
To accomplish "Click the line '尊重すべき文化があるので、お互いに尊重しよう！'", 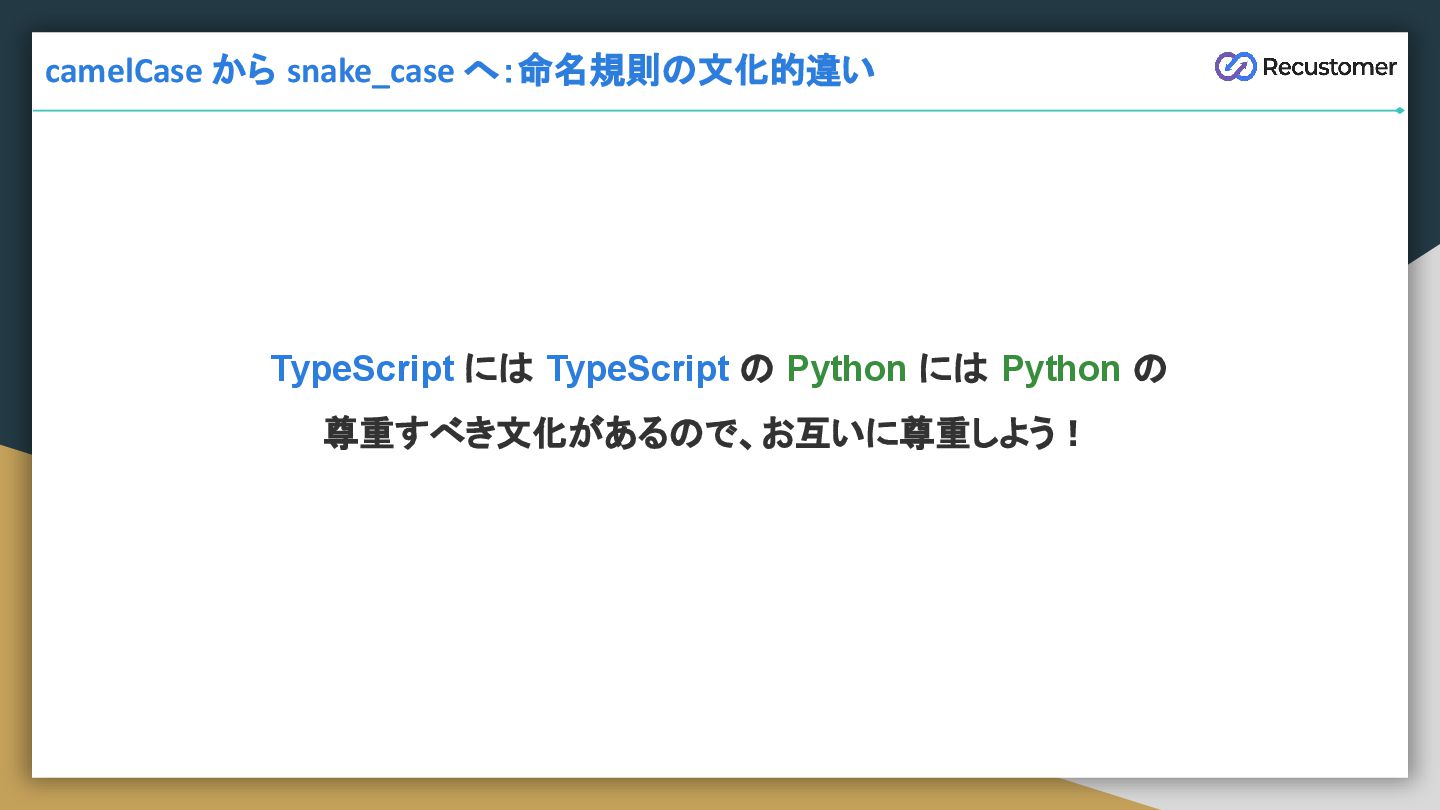I will [x=703, y=434].
